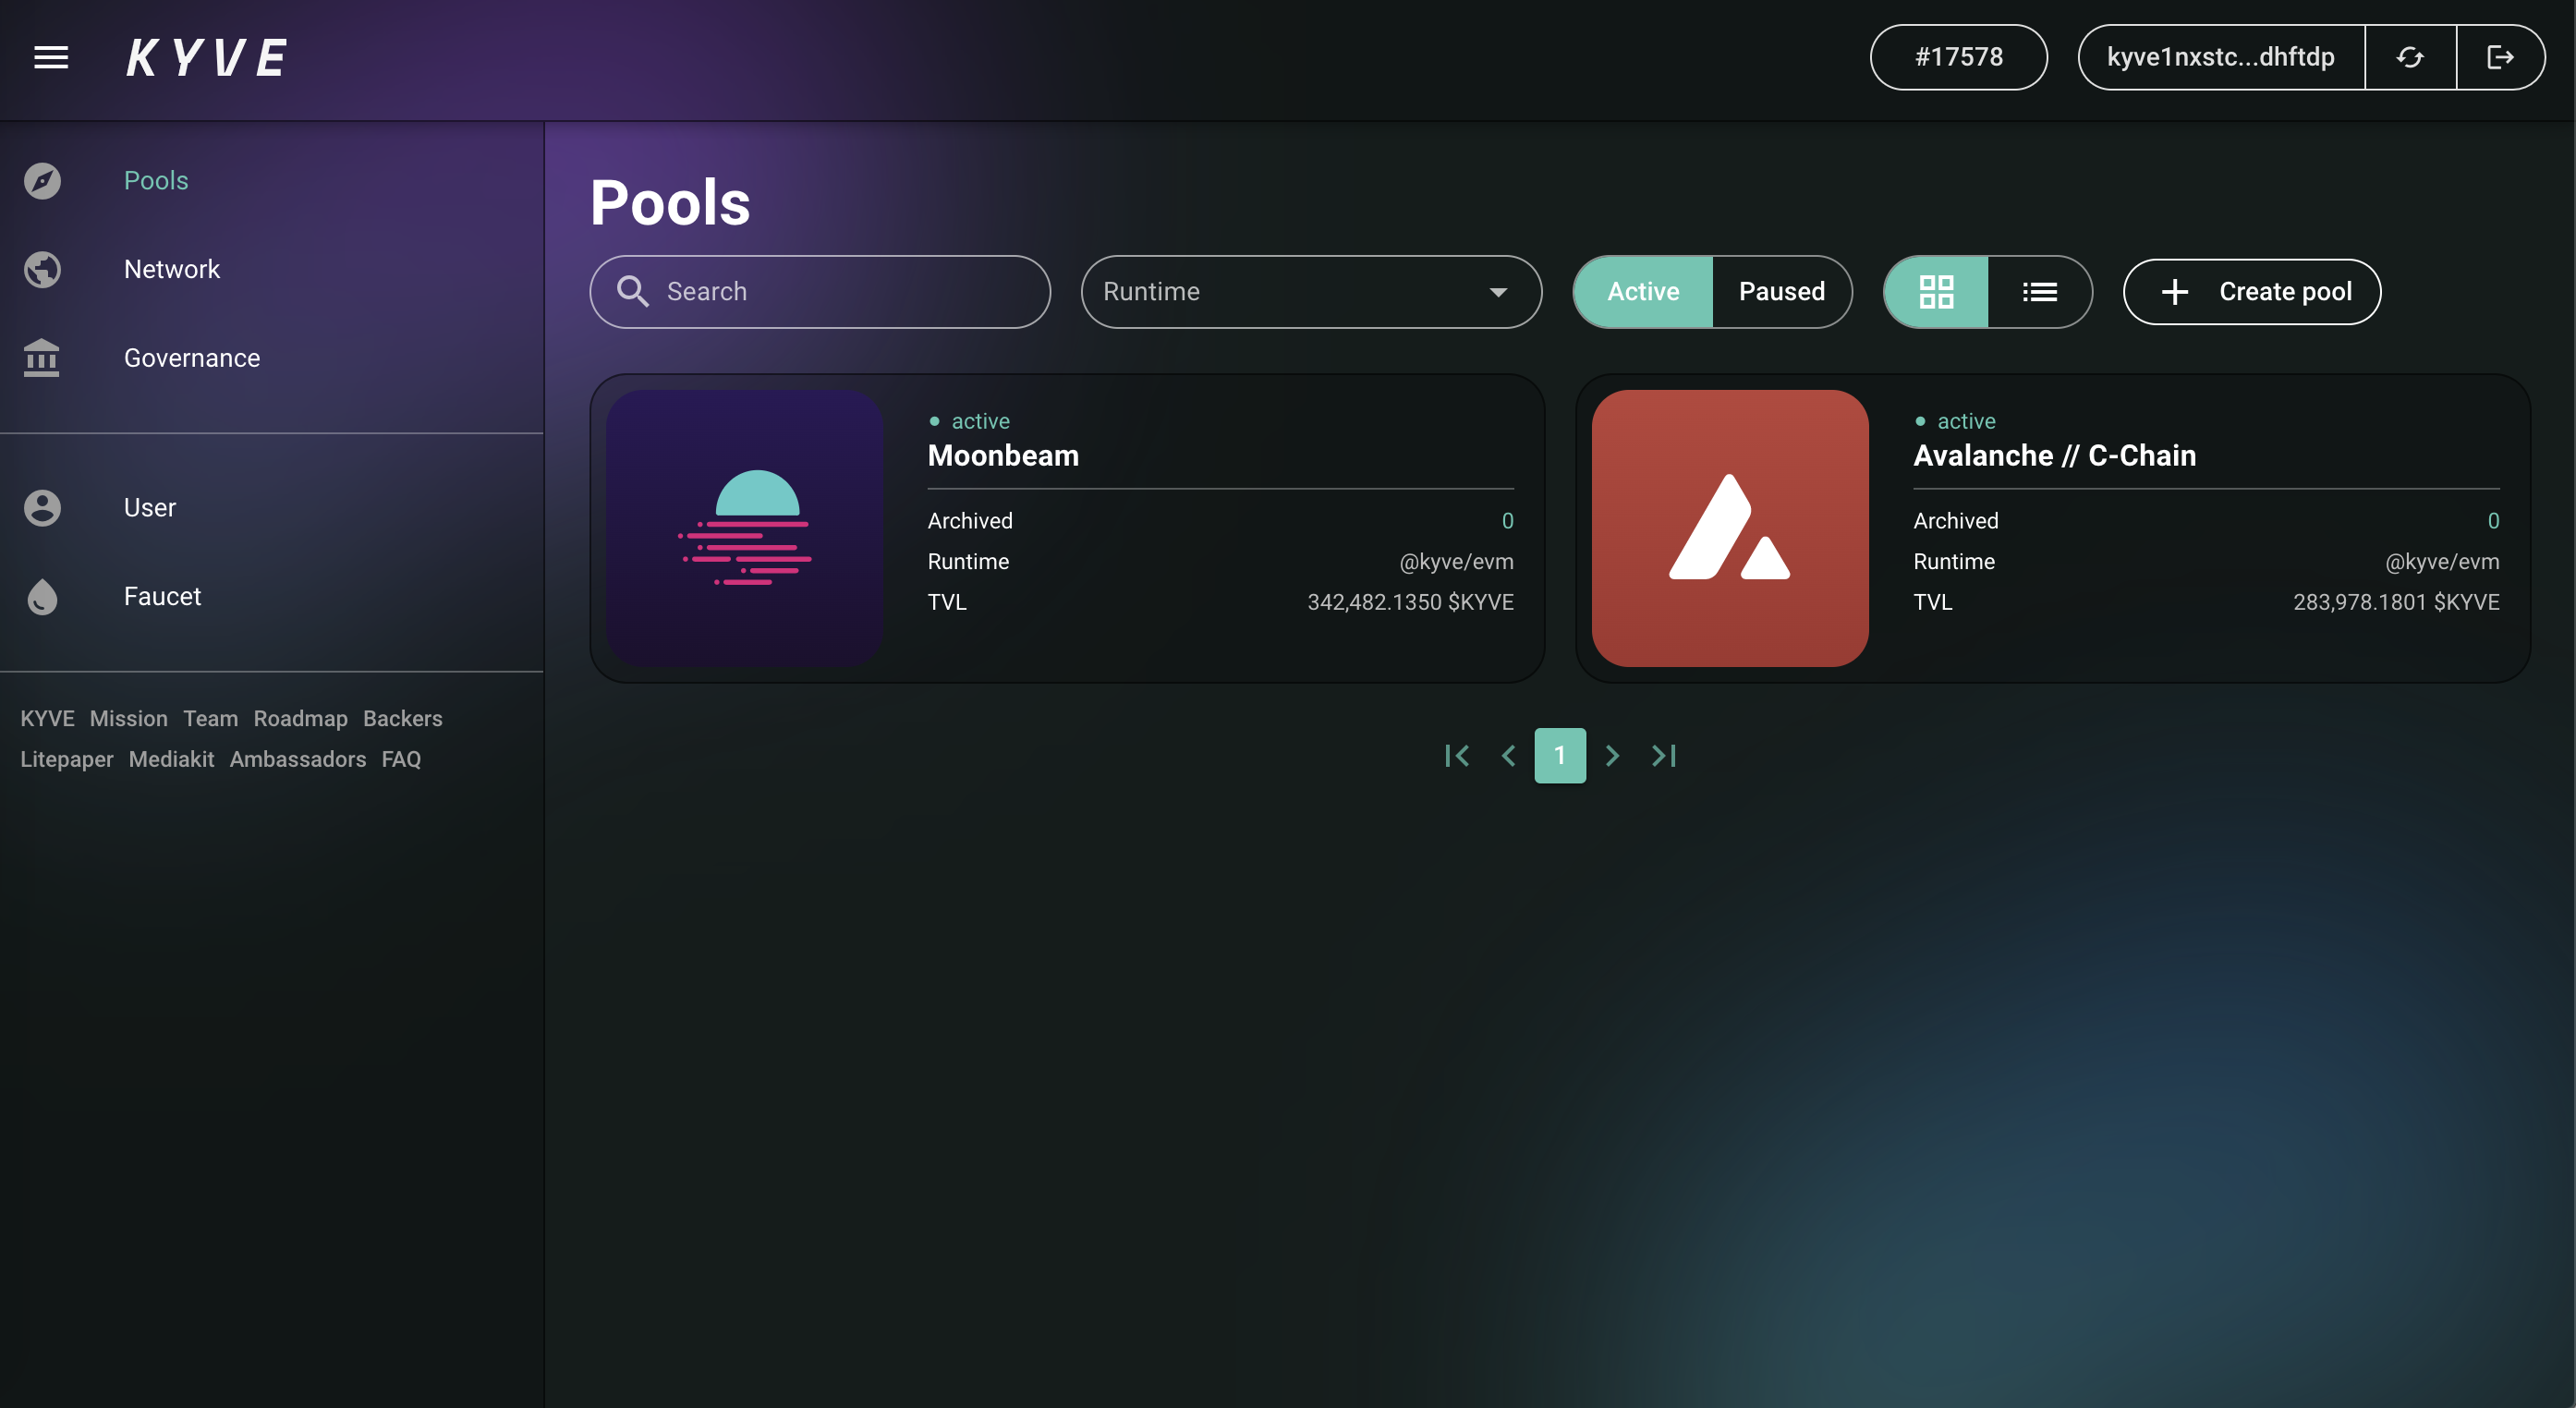Open the hamburger menu icon
The image size is (2576, 1408).
[x=51, y=57]
